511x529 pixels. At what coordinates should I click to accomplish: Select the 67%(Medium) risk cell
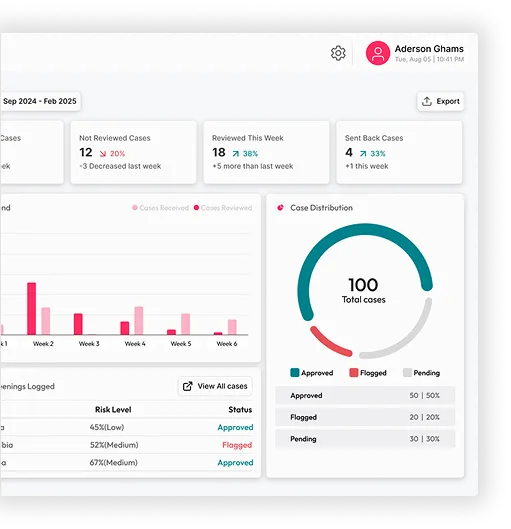pyautogui.click(x=114, y=463)
